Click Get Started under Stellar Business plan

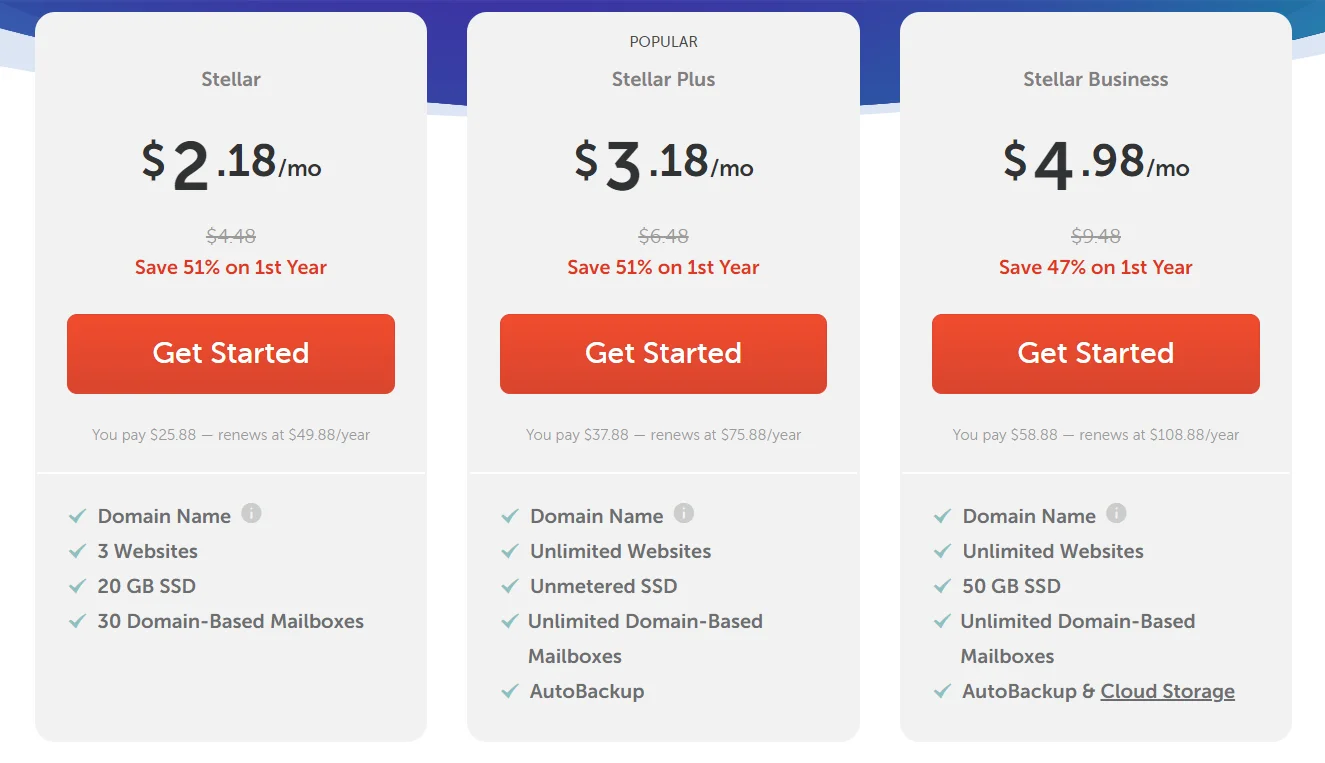coord(1096,354)
